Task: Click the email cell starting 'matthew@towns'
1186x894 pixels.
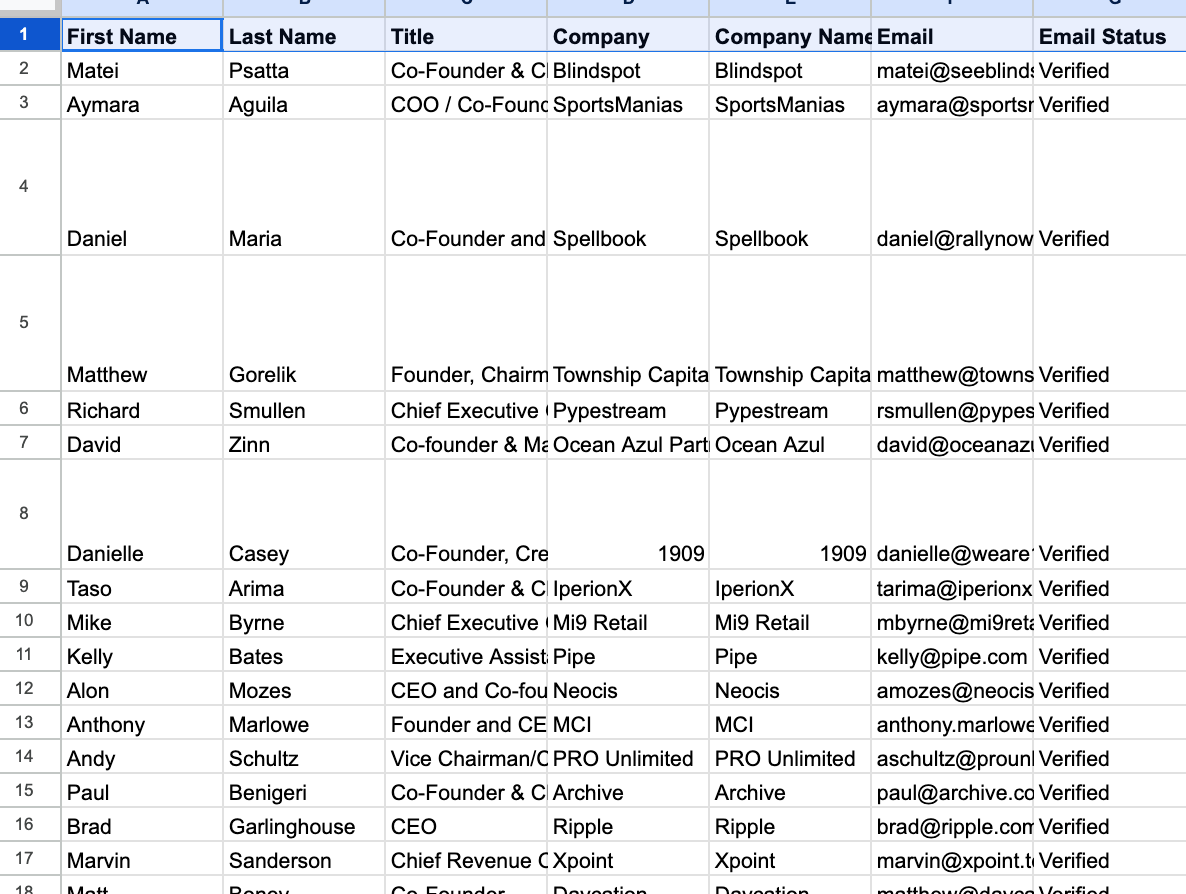Action: click(x=952, y=324)
